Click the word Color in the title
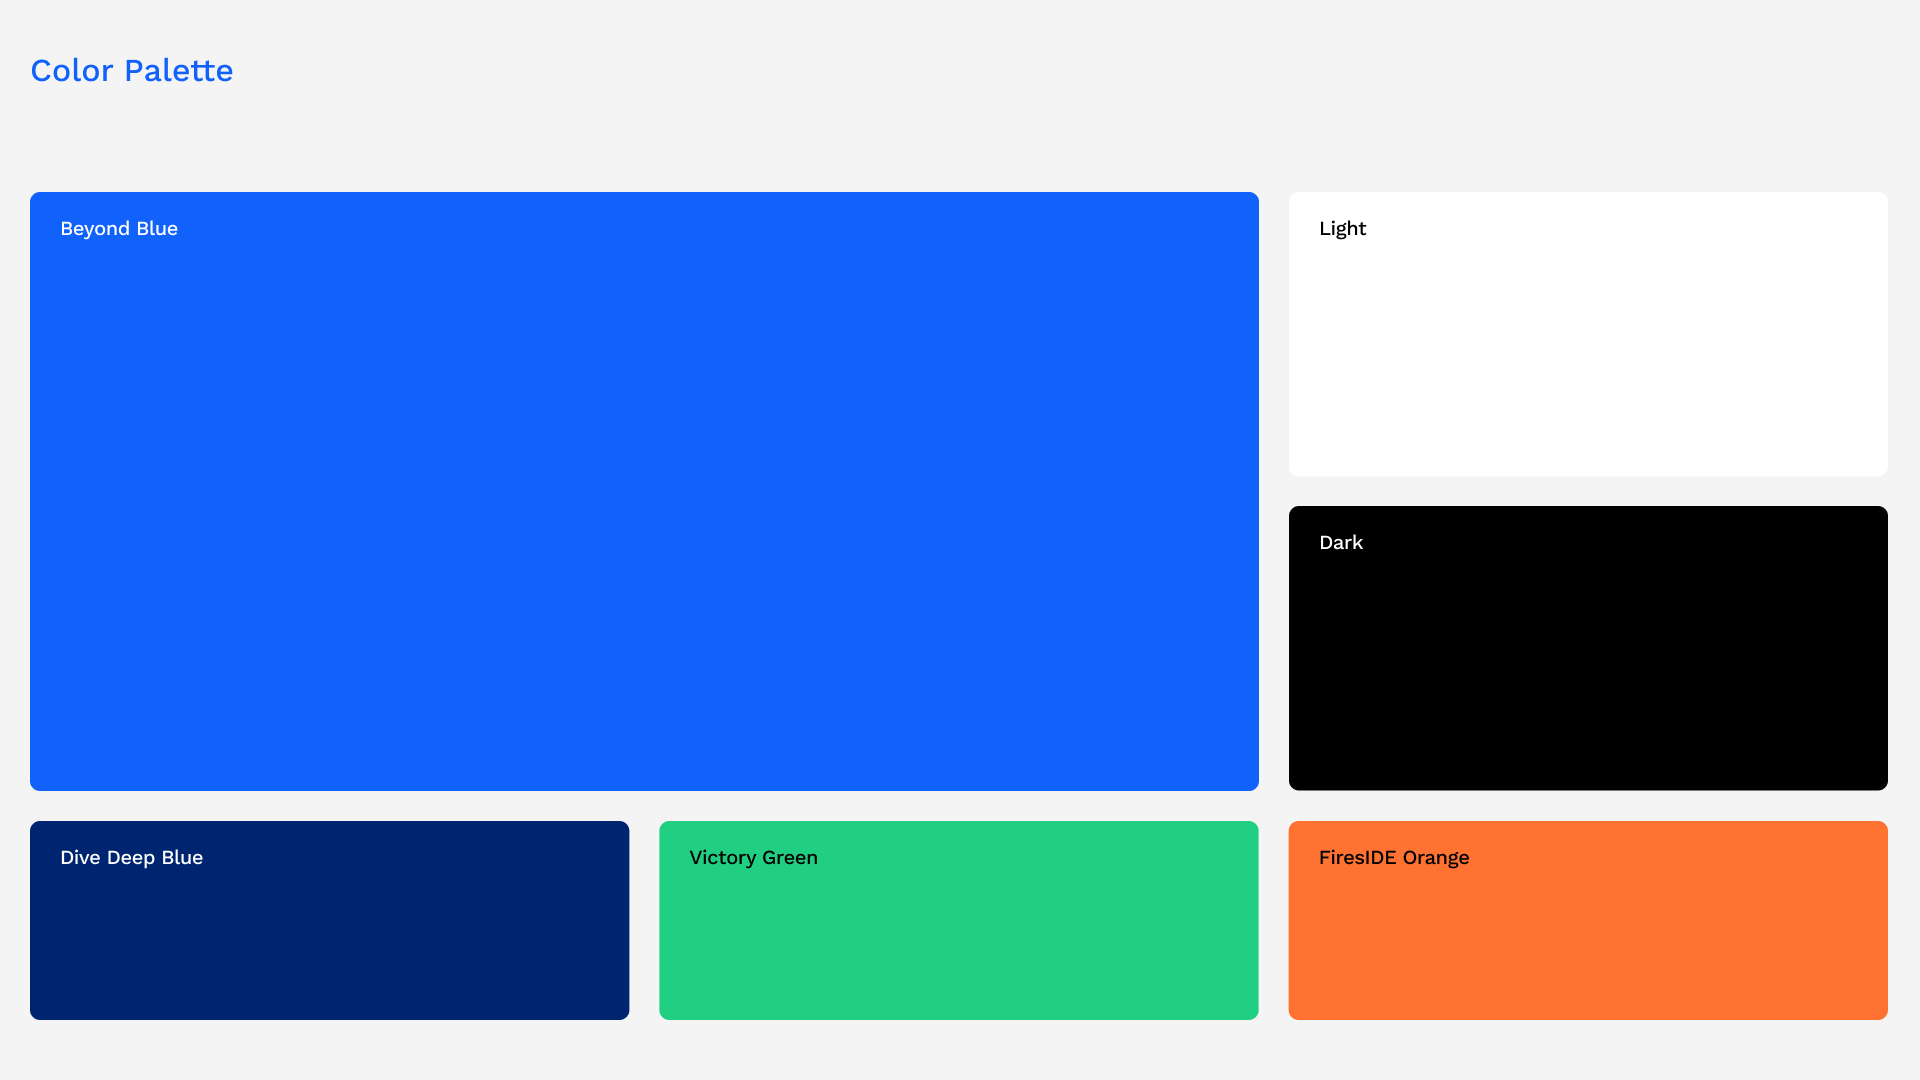1920x1080 pixels. click(71, 71)
